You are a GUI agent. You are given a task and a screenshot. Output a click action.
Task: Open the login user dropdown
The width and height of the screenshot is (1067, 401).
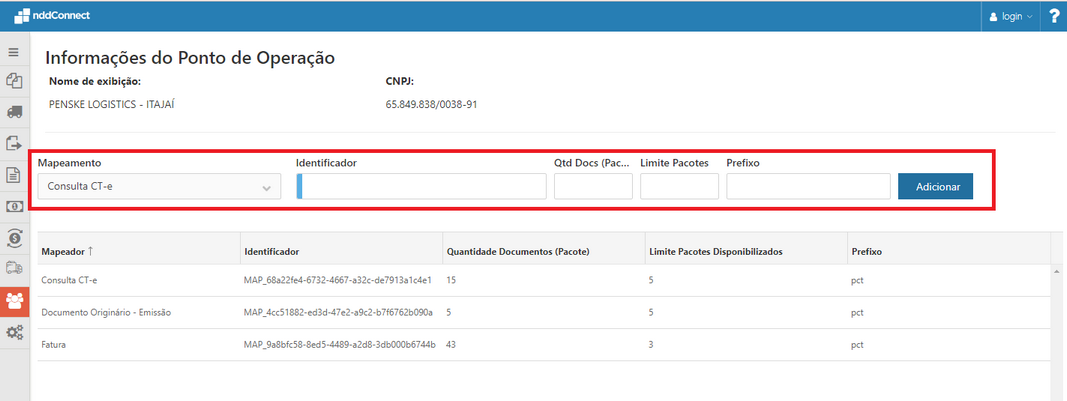tap(1011, 16)
